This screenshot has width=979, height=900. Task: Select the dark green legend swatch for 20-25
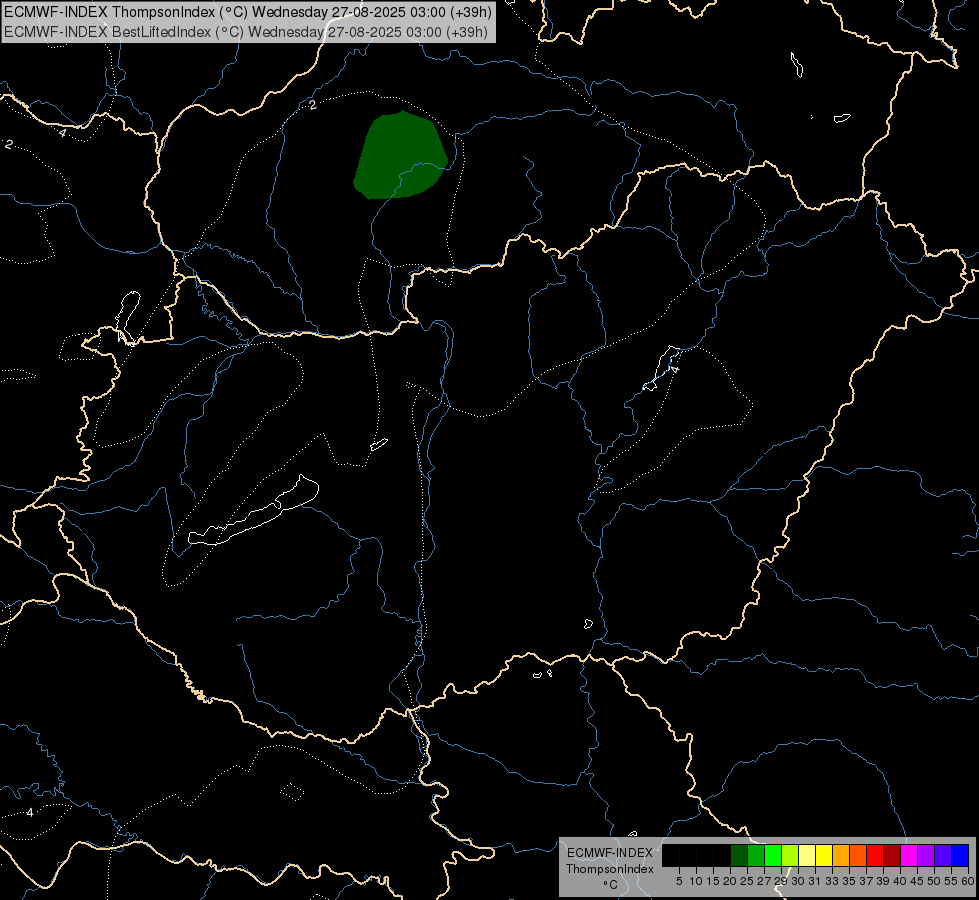[739, 855]
